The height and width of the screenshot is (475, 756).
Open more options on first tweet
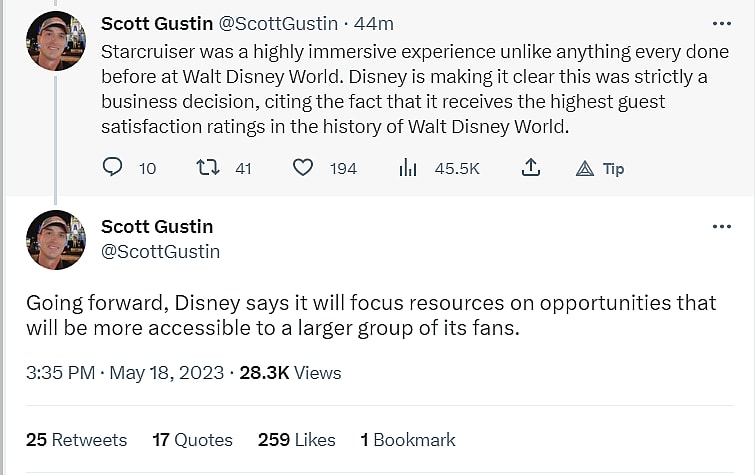point(721,24)
